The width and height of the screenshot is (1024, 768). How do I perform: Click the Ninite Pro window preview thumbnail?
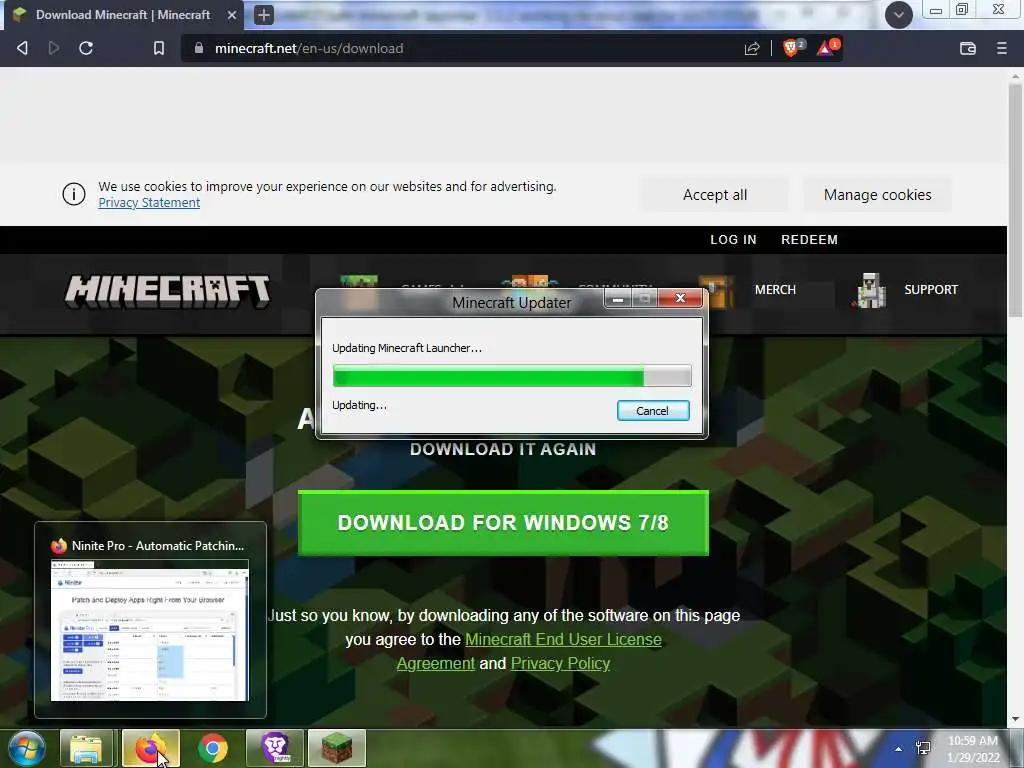click(x=150, y=630)
